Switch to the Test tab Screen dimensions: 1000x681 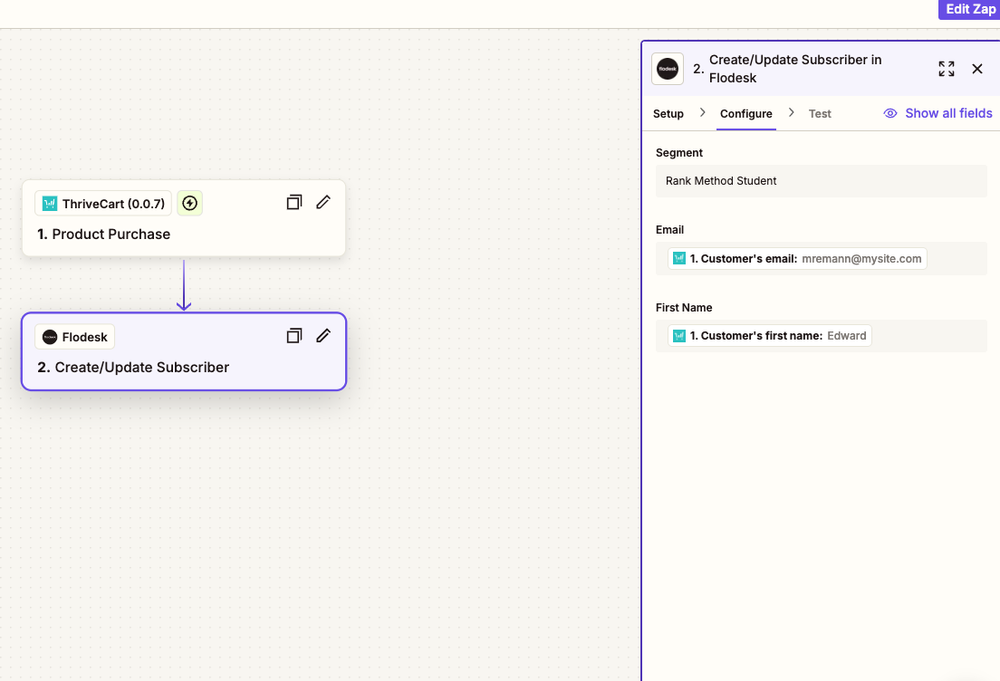coord(820,114)
